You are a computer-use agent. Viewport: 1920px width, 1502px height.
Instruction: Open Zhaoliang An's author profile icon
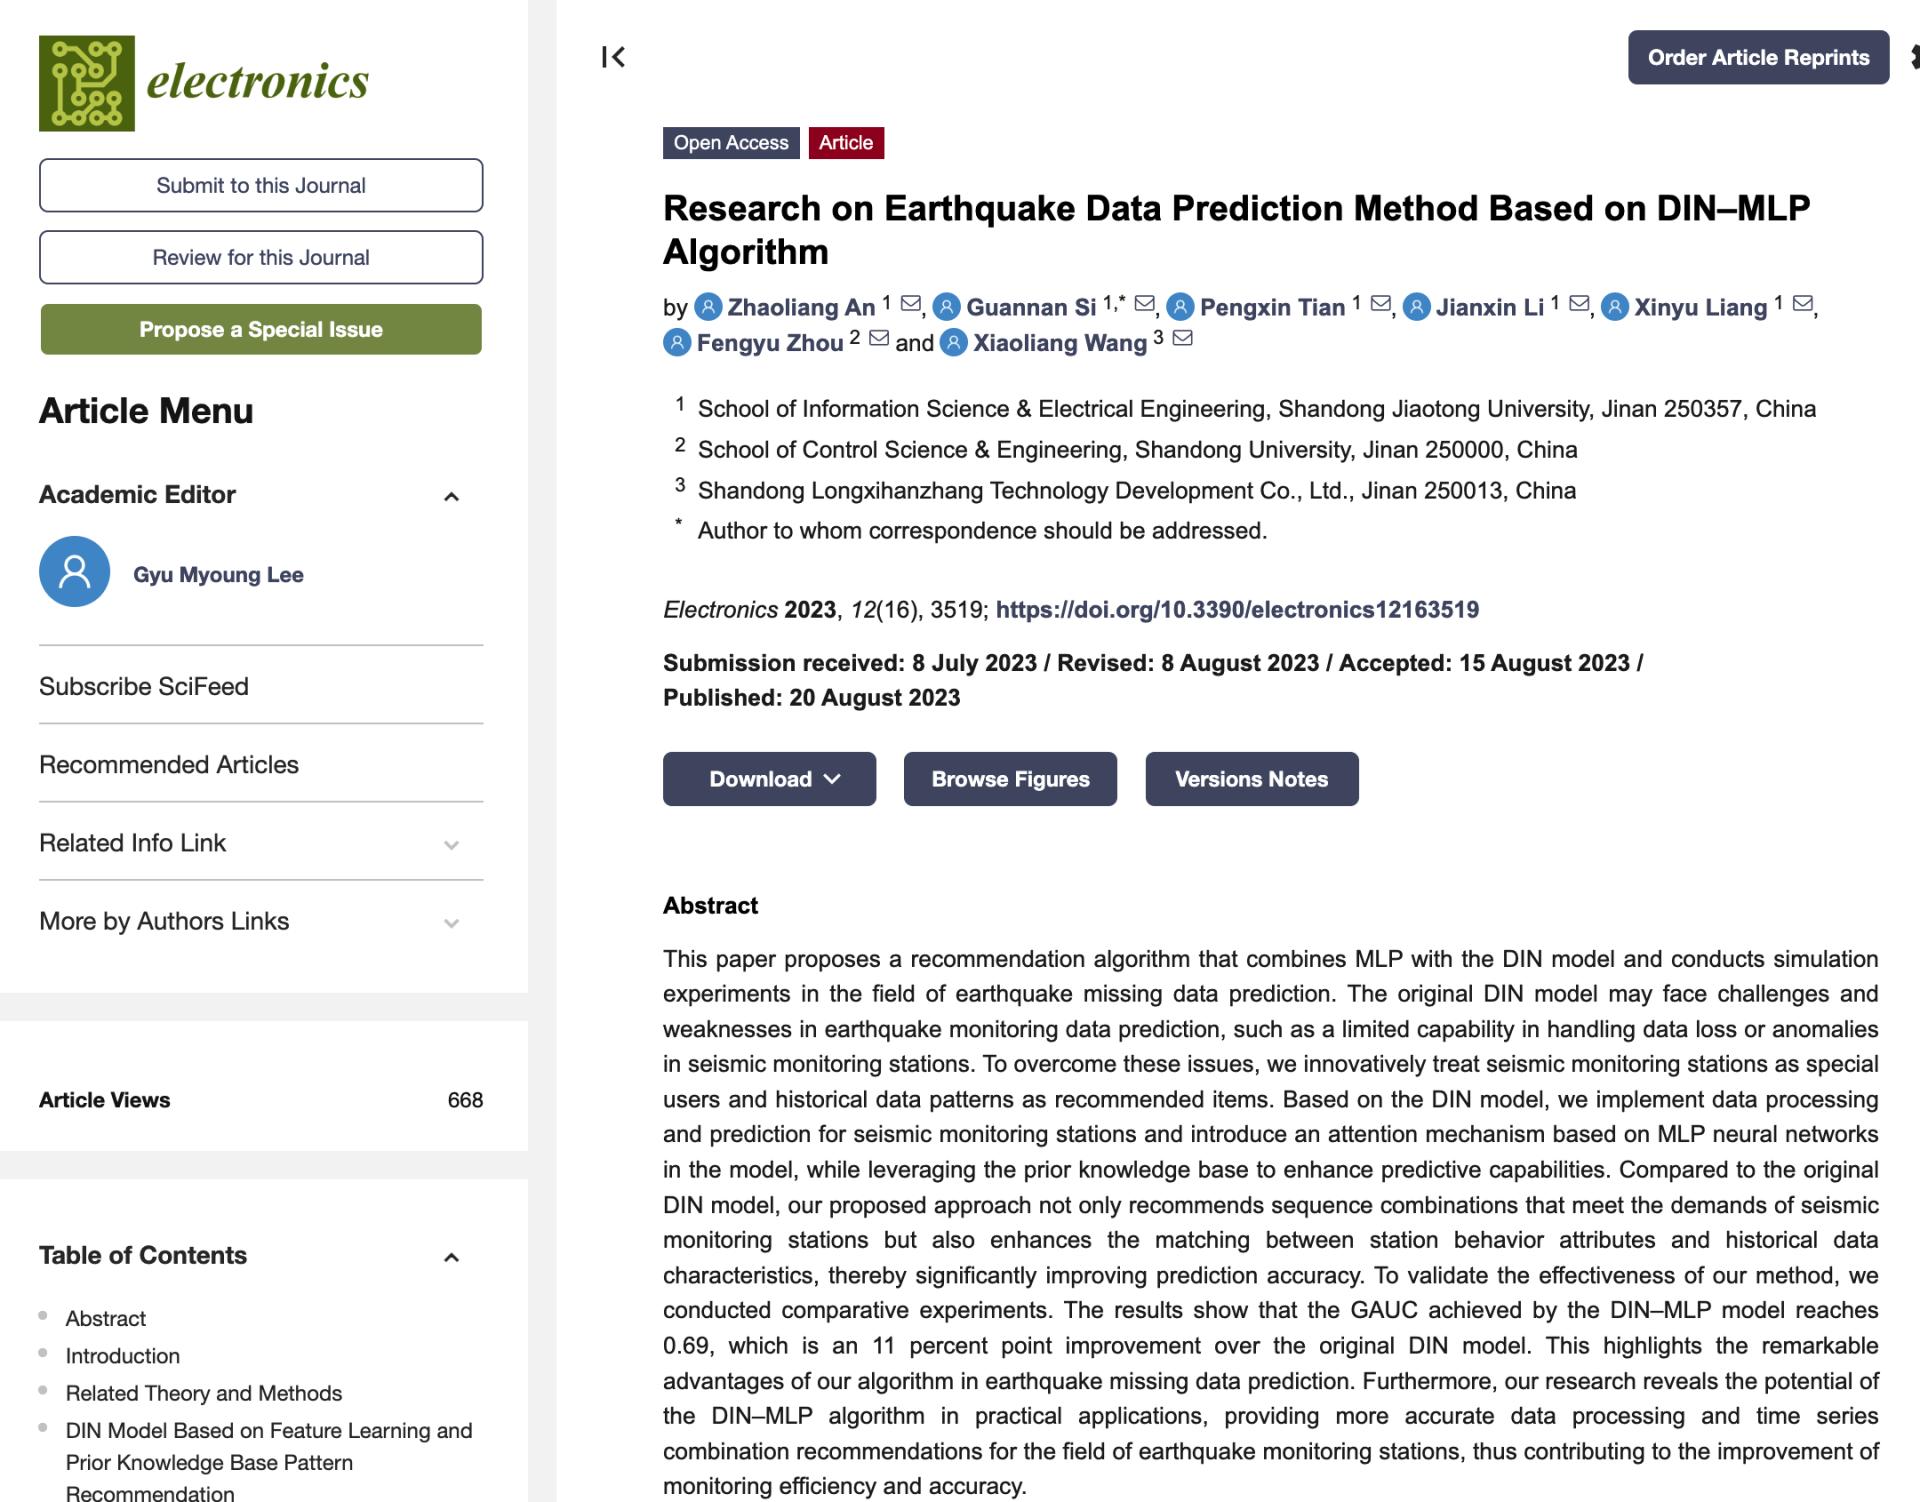708,306
